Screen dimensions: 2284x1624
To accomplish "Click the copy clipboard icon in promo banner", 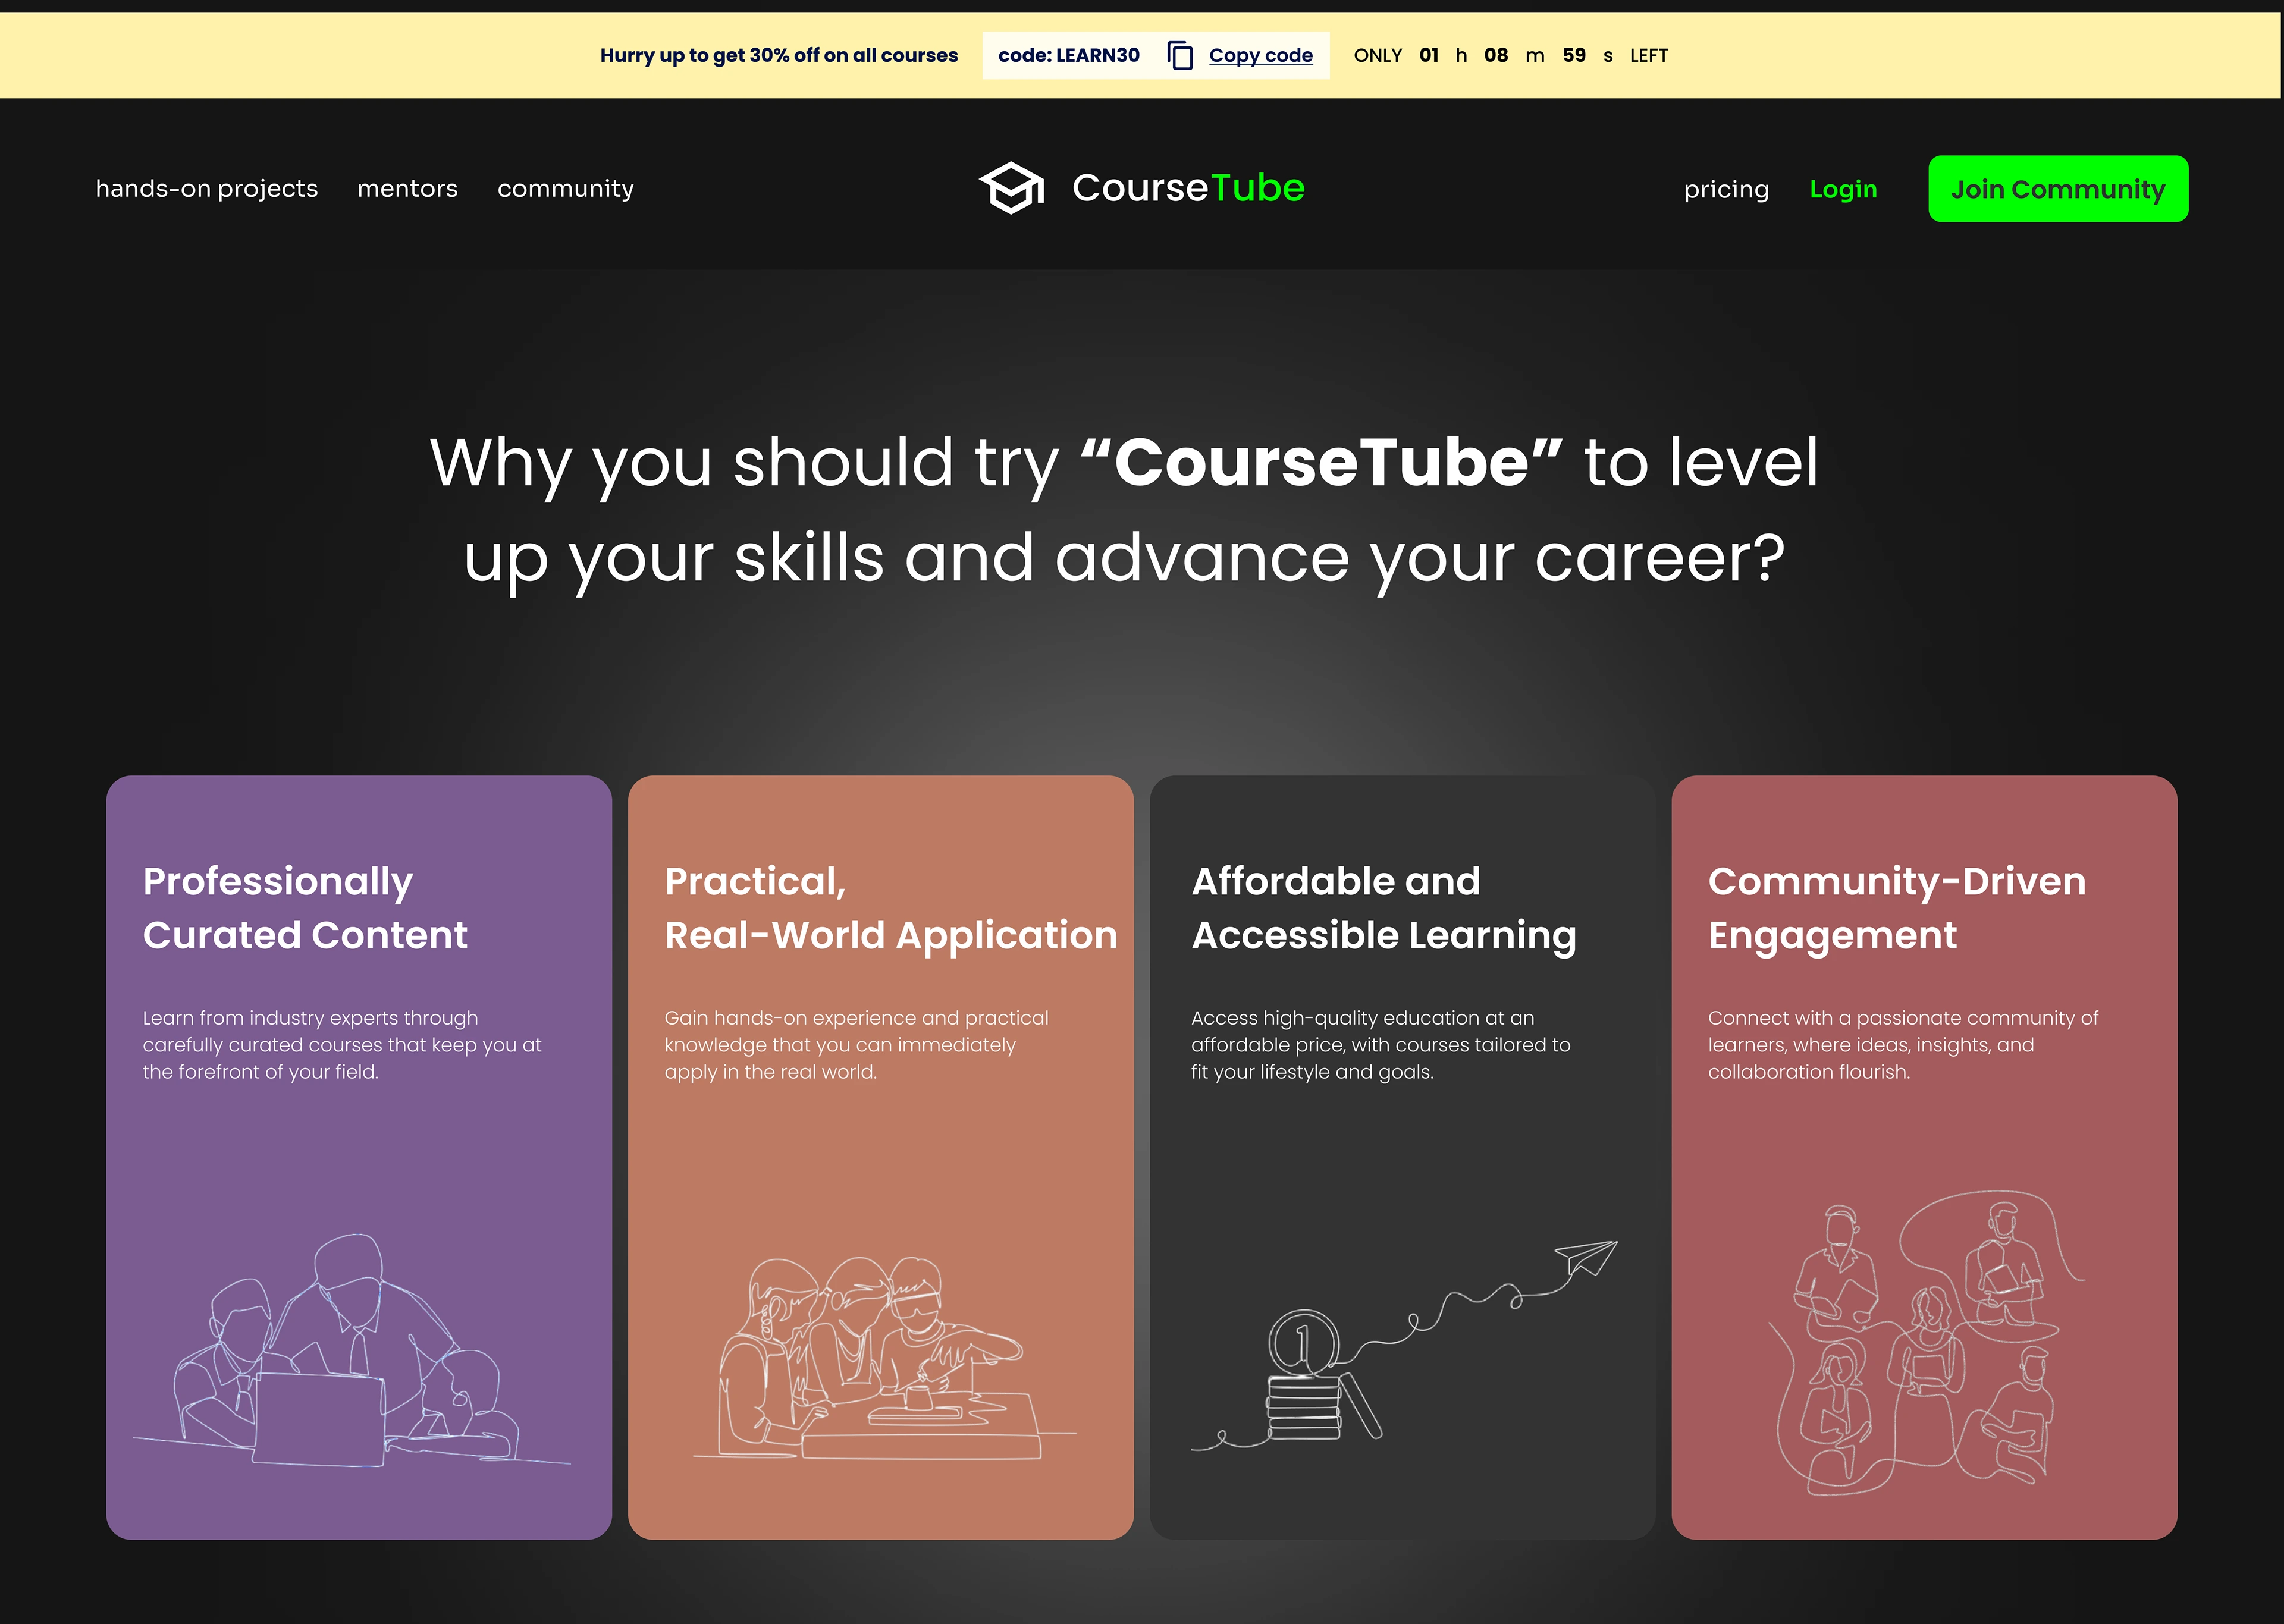I will (1180, 56).
